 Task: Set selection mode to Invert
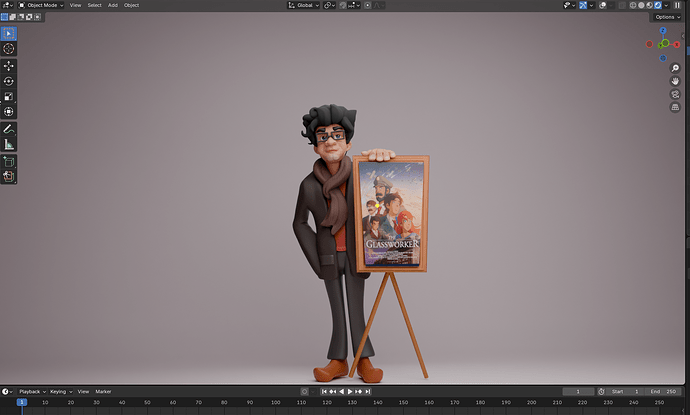(x=29, y=17)
